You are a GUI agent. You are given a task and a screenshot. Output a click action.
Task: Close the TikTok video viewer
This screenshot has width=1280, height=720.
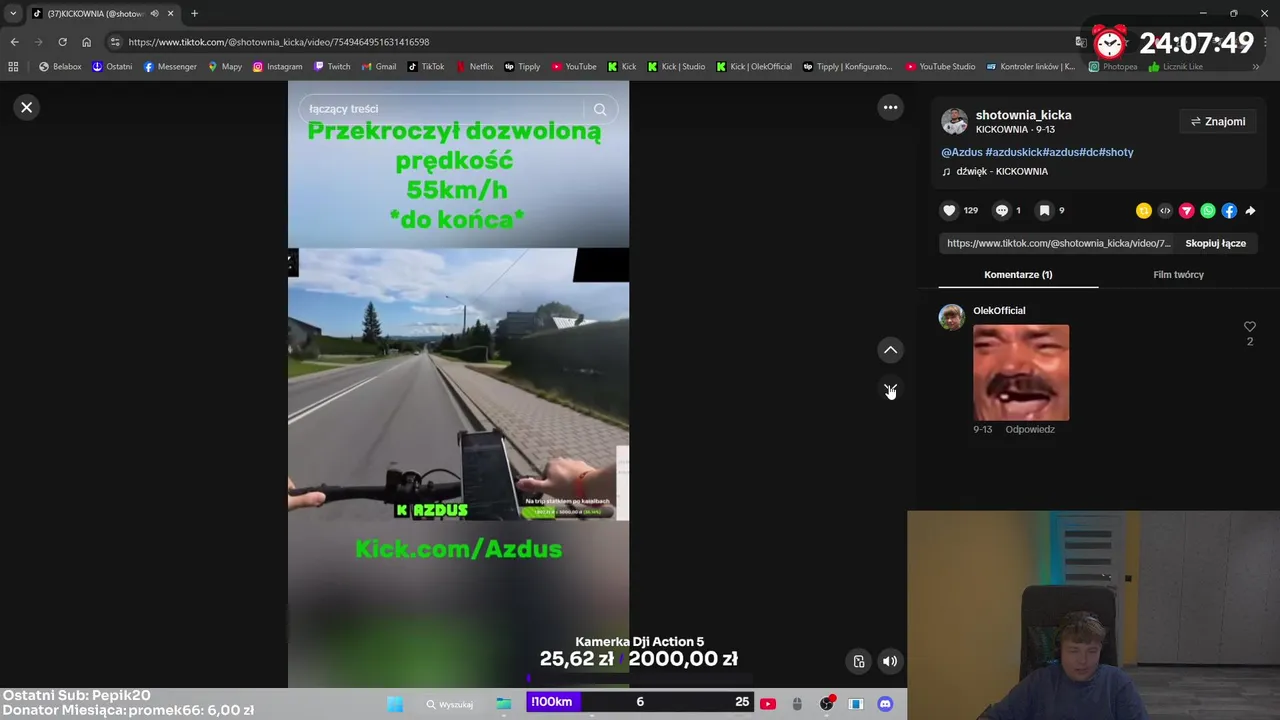click(27, 107)
